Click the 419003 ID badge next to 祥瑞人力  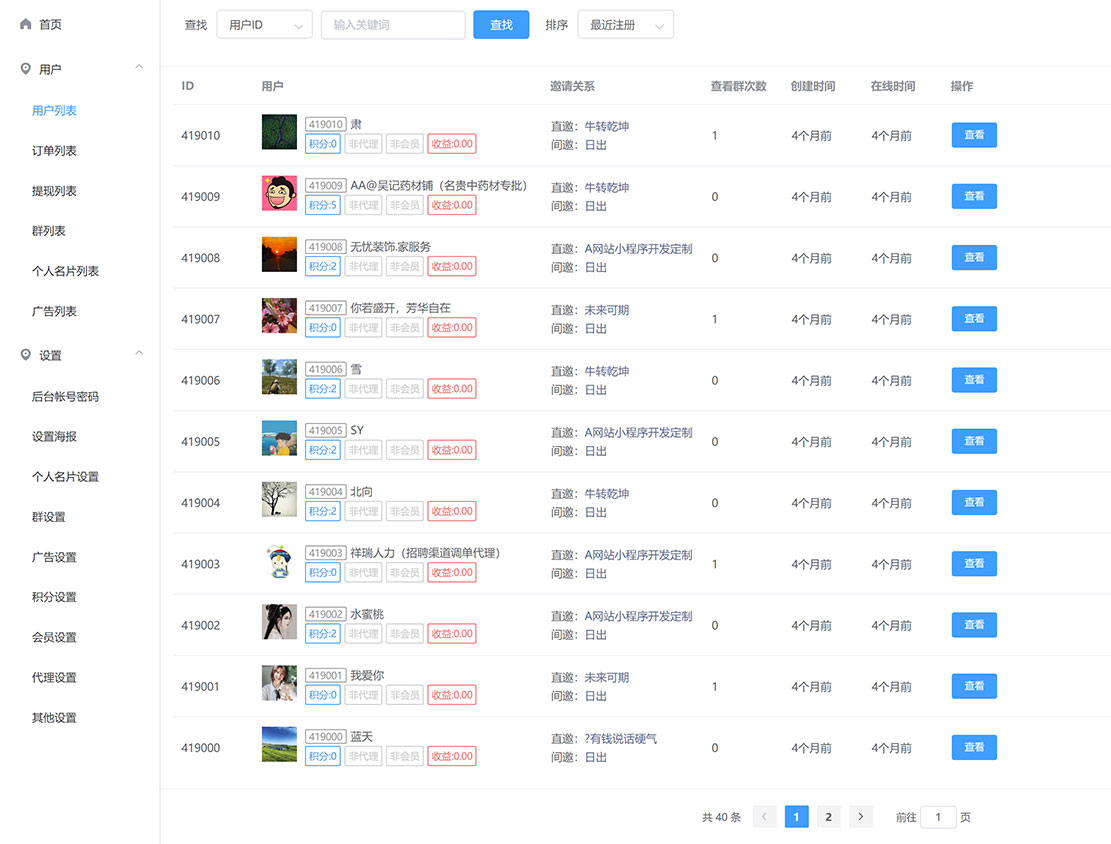pyautogui.click(x=325, y=552)
